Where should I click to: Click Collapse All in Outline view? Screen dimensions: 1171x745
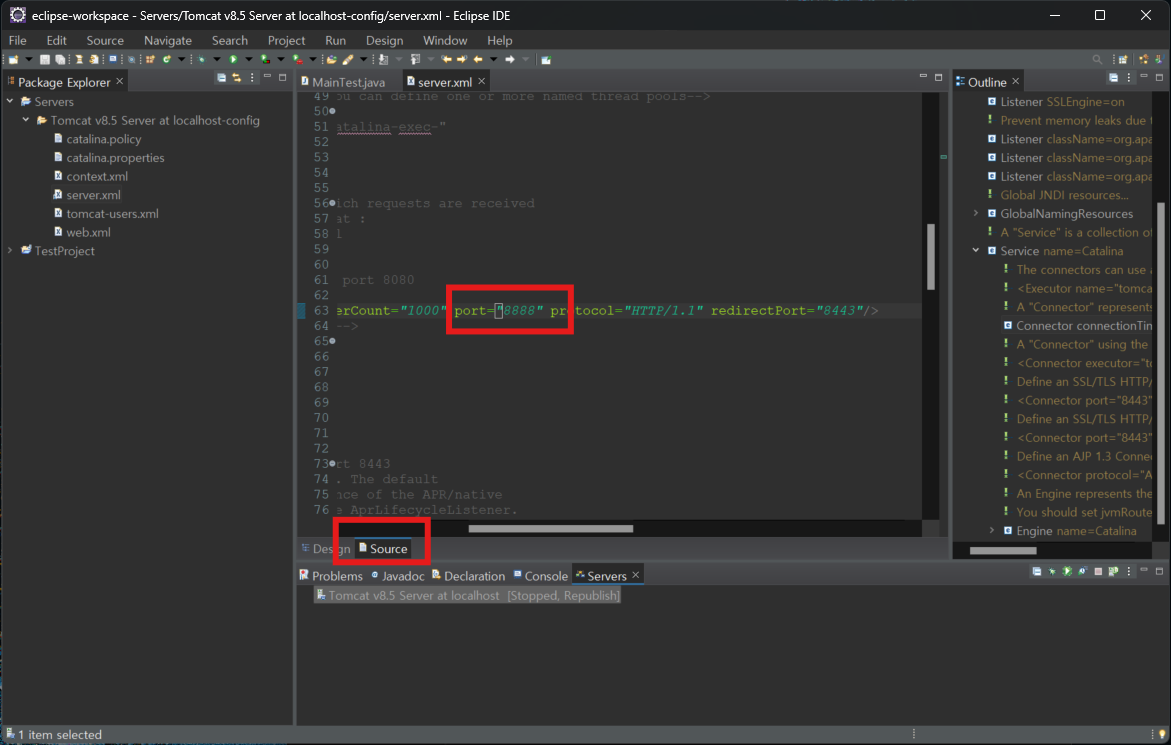pyautogui.click(x=1113, y=78)
